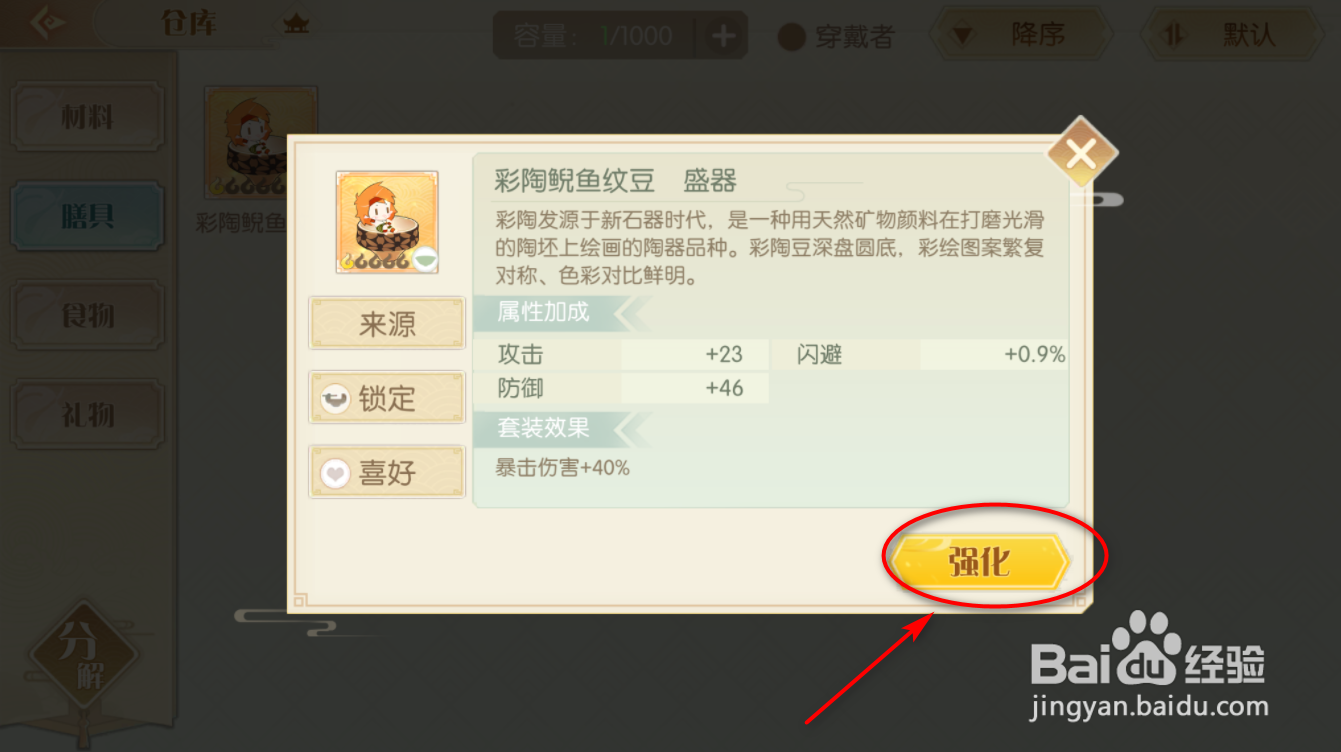Expand capacity with the plus icon
This screenshot has width=1341, height=752.
pyautogui.click(x=722, y=37)
